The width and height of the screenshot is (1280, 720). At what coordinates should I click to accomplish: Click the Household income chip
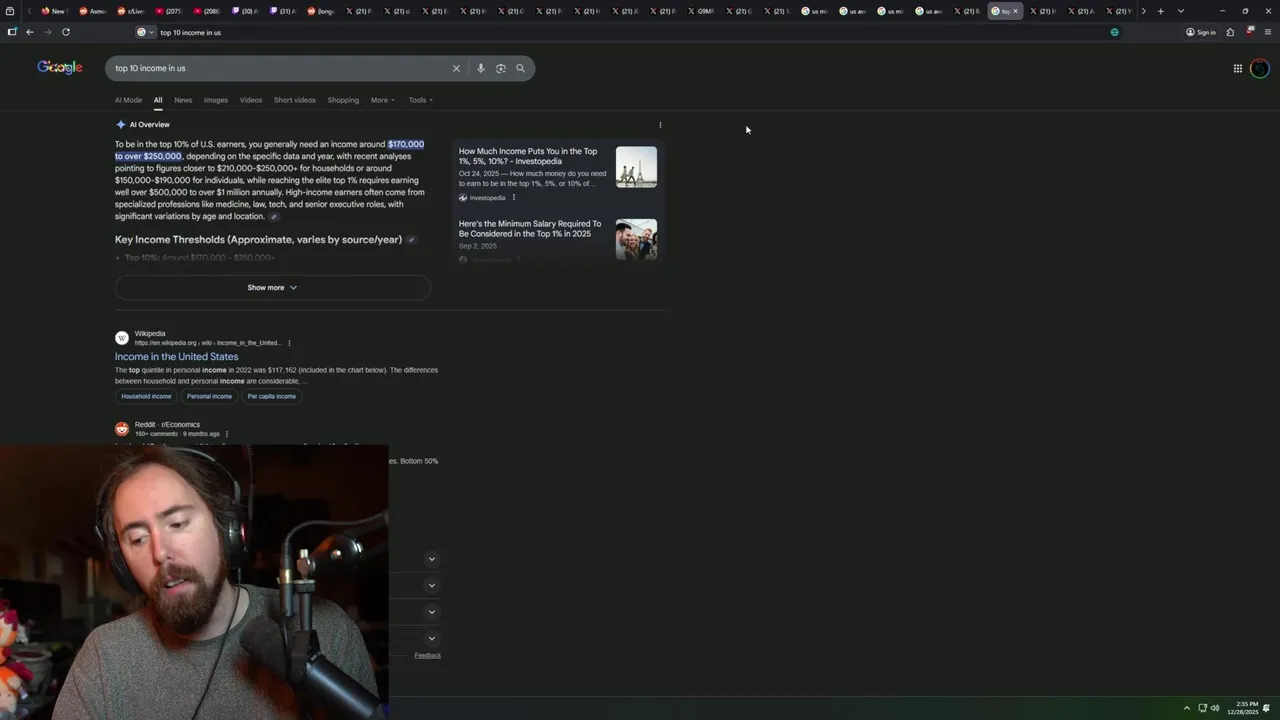(x=146, y=396)
